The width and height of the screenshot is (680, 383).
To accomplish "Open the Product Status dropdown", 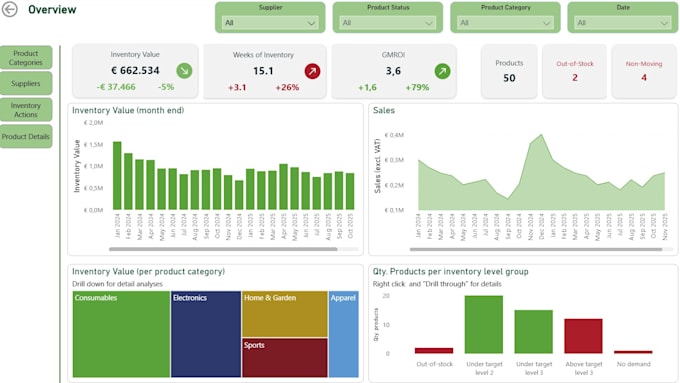I will [x=388, y=23].
